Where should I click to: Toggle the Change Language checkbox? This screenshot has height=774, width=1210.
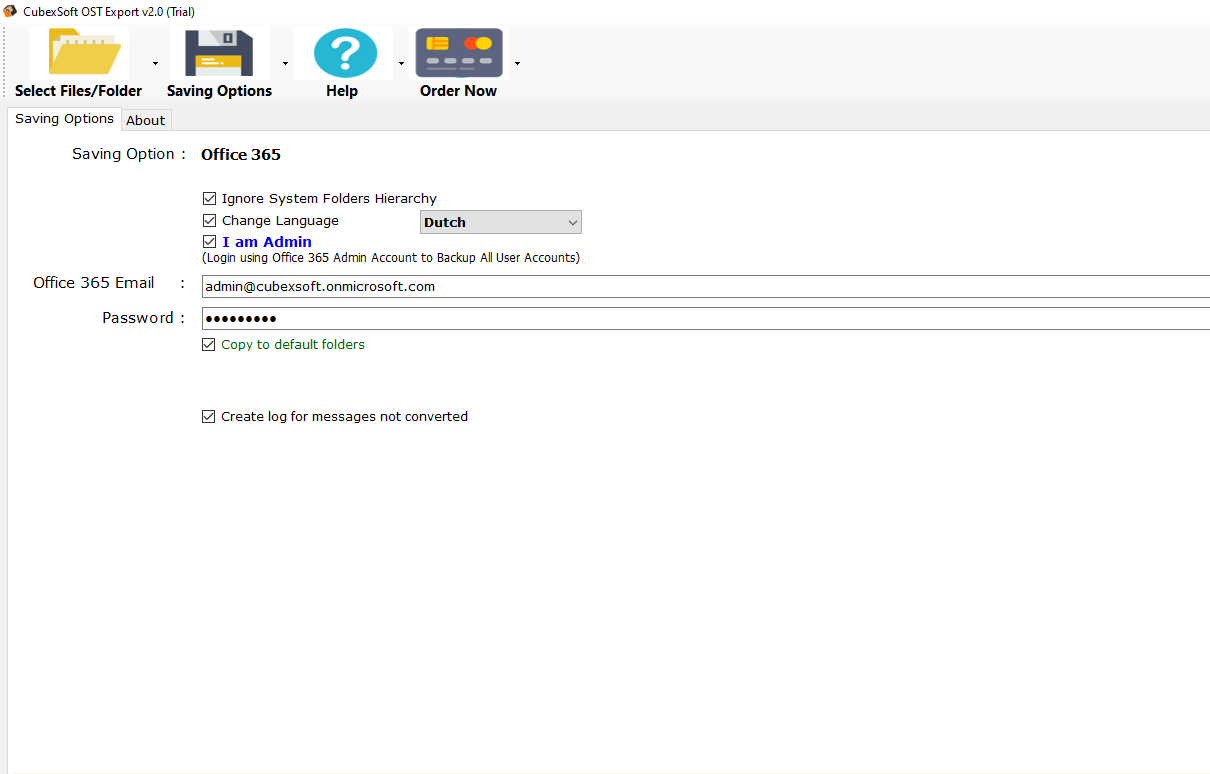pyautogui.click(x=209, y=221)
